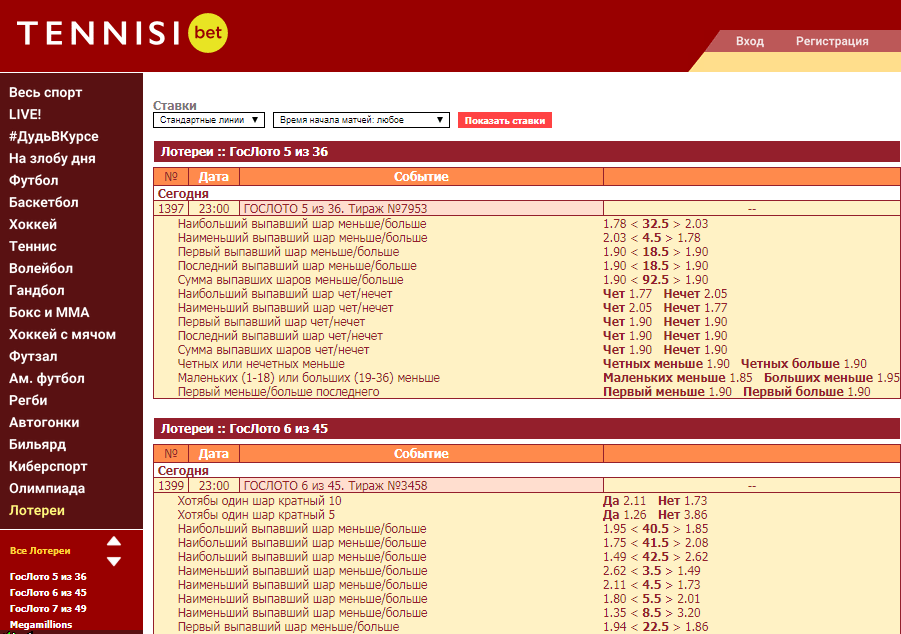Click the Показать ставки button
Screen dimensions: 901x634
pyautogui.click(x=505, y=120)
